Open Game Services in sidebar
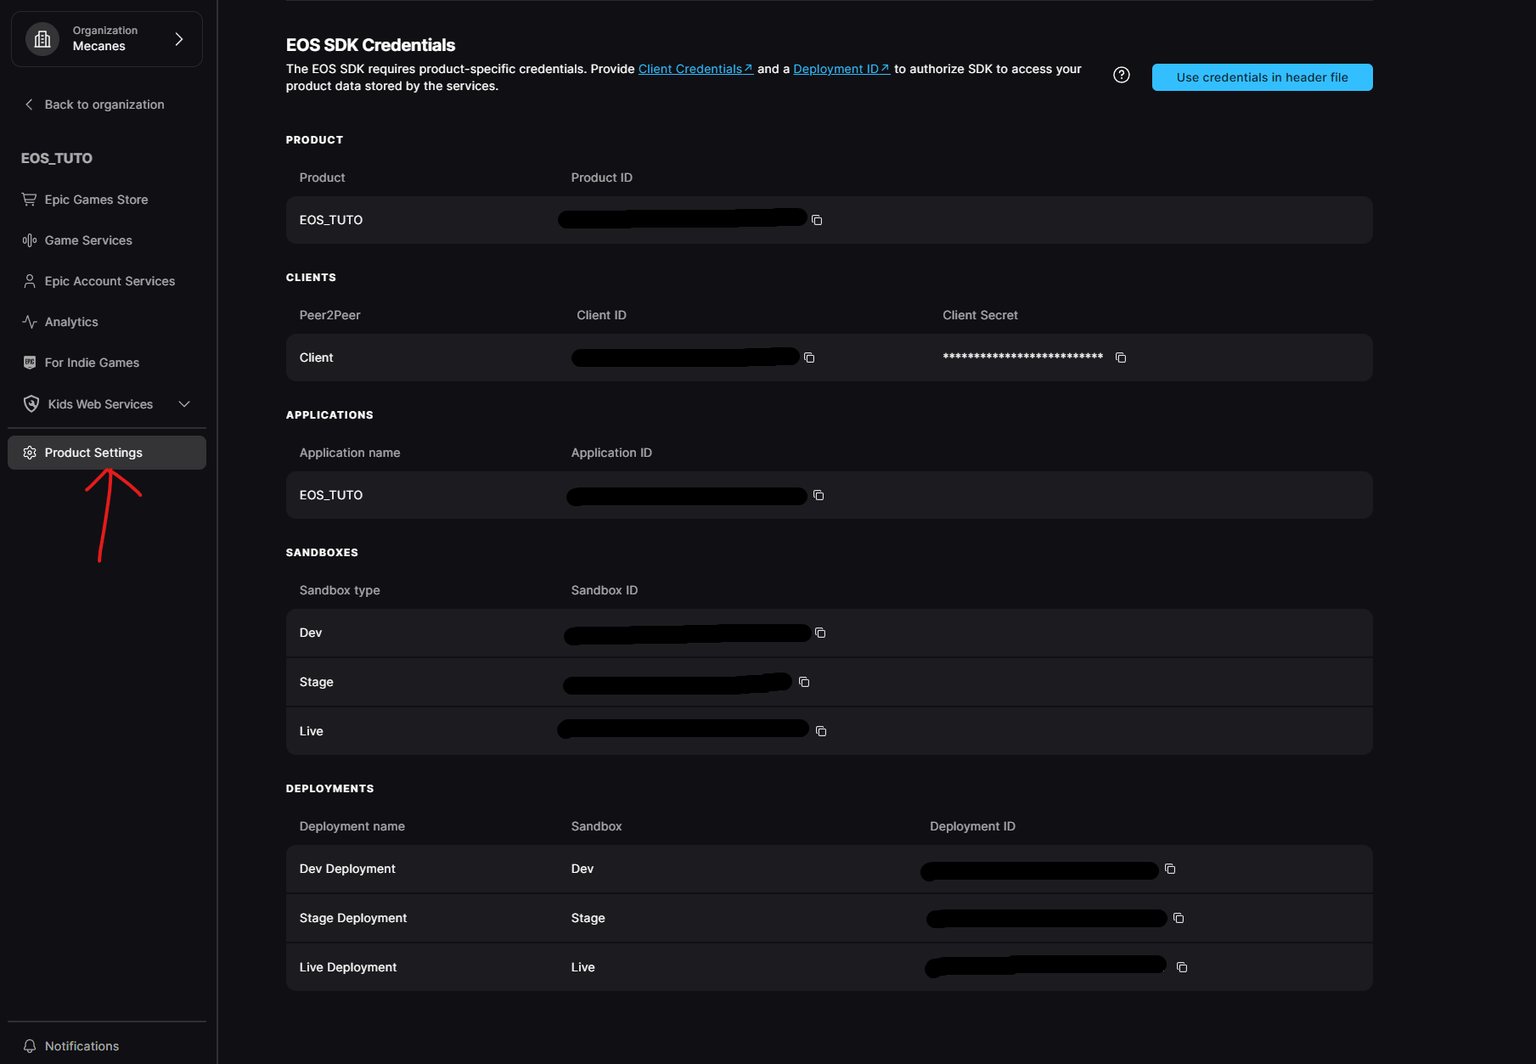Viewport: 1536px width, 1064px height. (88, 240)
